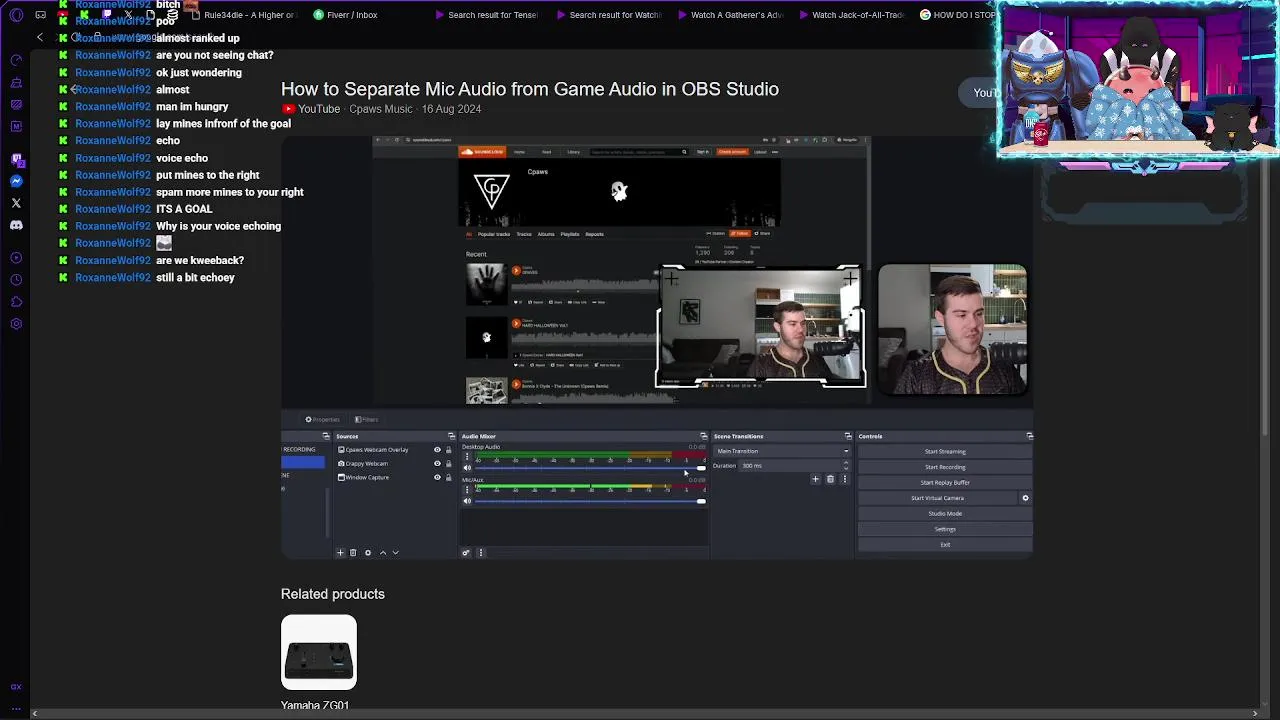The height and width of the screenshot is (720, 1280).
Task: Open the X sidebar panel
Action: click(x=16, y=203)
